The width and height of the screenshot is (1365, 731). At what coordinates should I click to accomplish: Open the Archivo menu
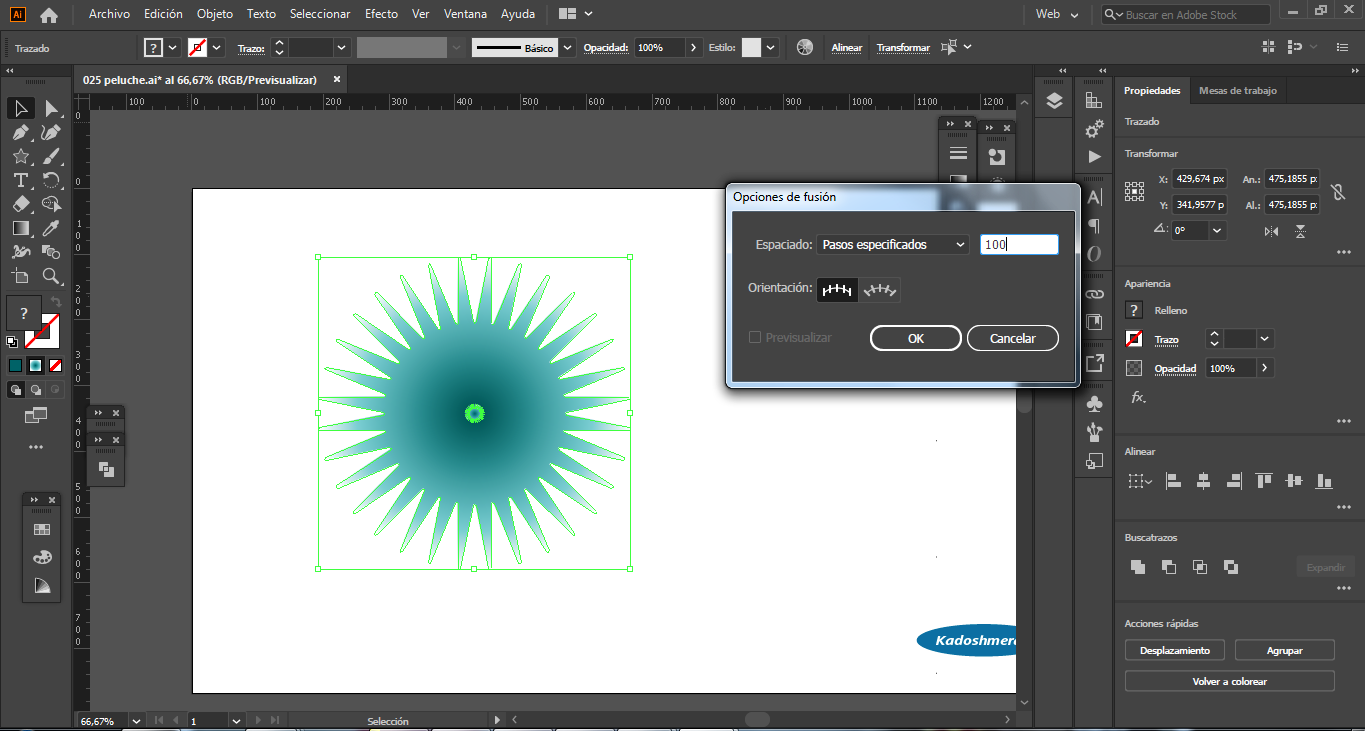tap(109, 14)
